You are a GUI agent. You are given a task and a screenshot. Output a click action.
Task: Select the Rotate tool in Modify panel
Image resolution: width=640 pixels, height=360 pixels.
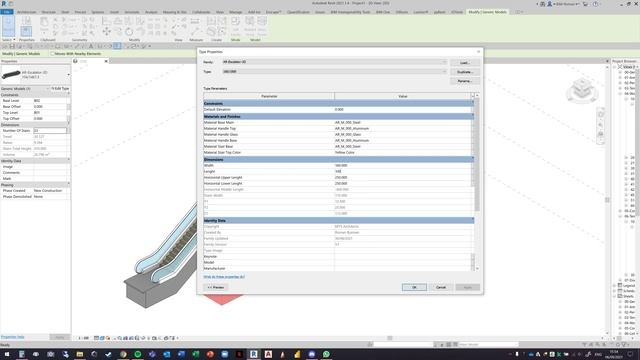pyautogui.click(x=129, y=31)
